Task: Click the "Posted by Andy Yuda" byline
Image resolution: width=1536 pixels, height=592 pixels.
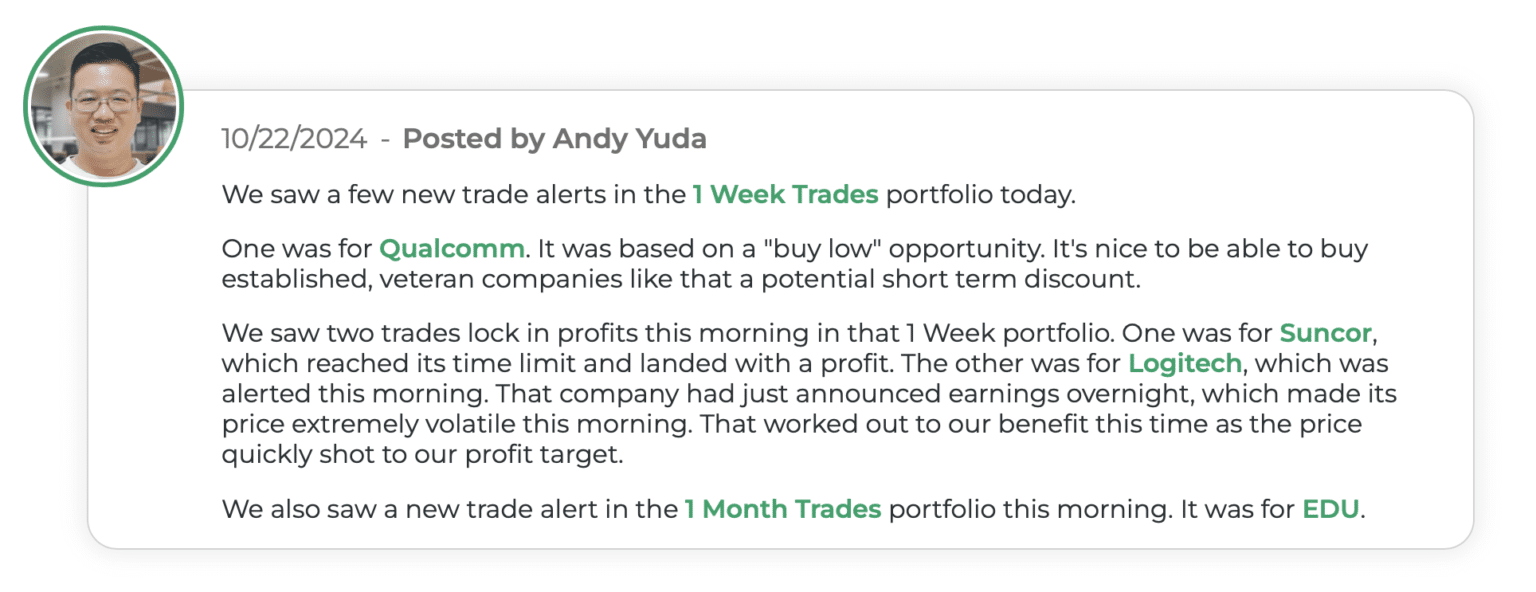Action: [x=554, y=139]
